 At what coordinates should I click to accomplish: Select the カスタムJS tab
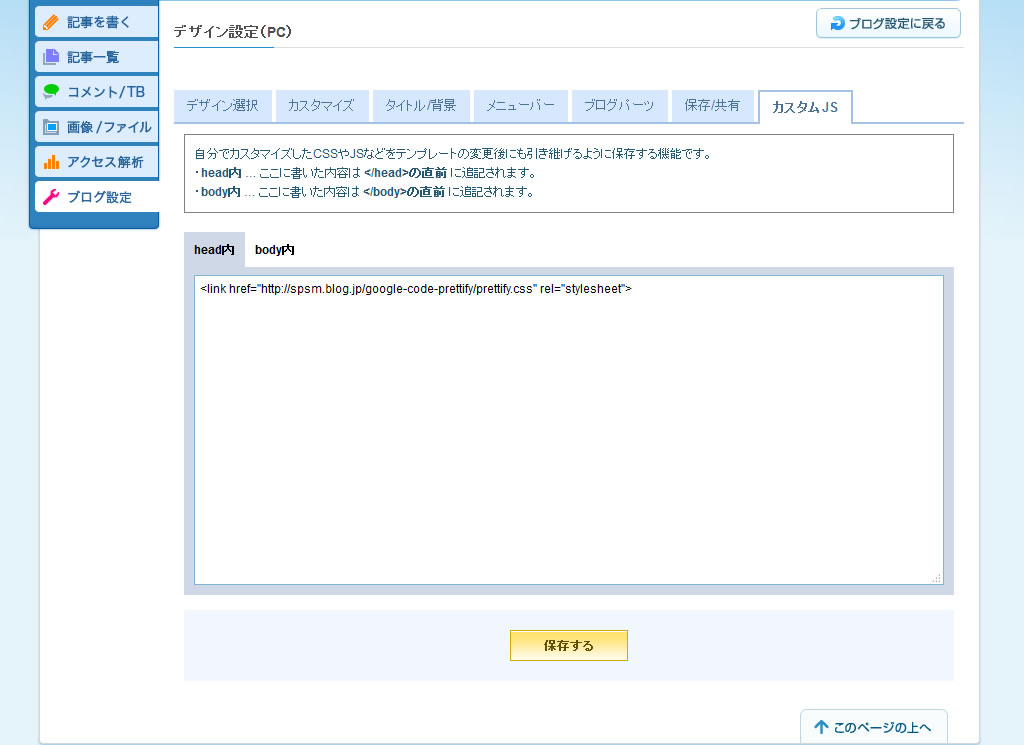[x=805, y=107]
